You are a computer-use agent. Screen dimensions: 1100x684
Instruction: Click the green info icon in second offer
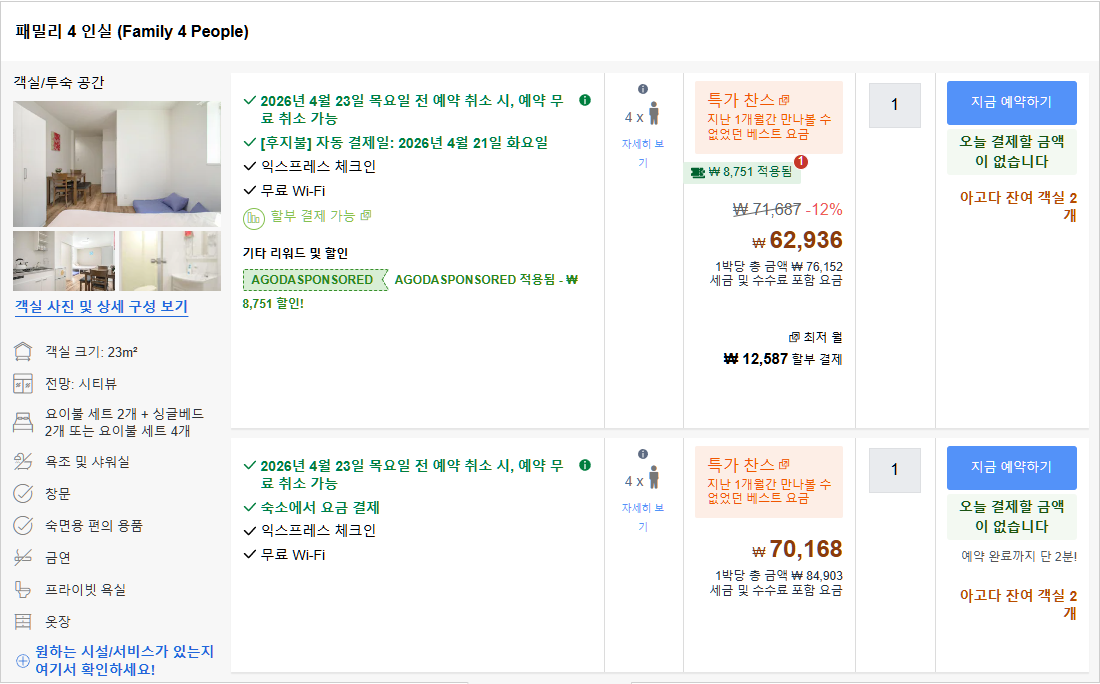pos(585,465)
